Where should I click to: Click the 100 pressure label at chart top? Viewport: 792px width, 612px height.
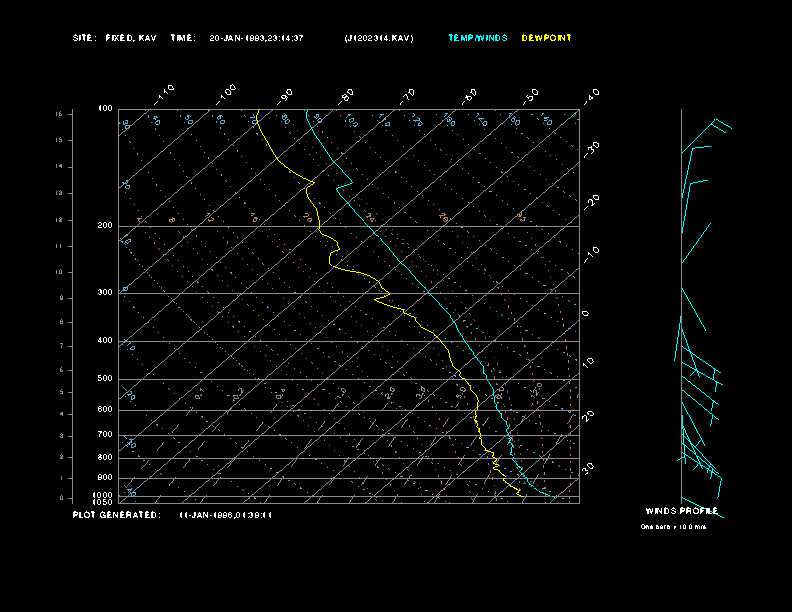click(105, 108)
